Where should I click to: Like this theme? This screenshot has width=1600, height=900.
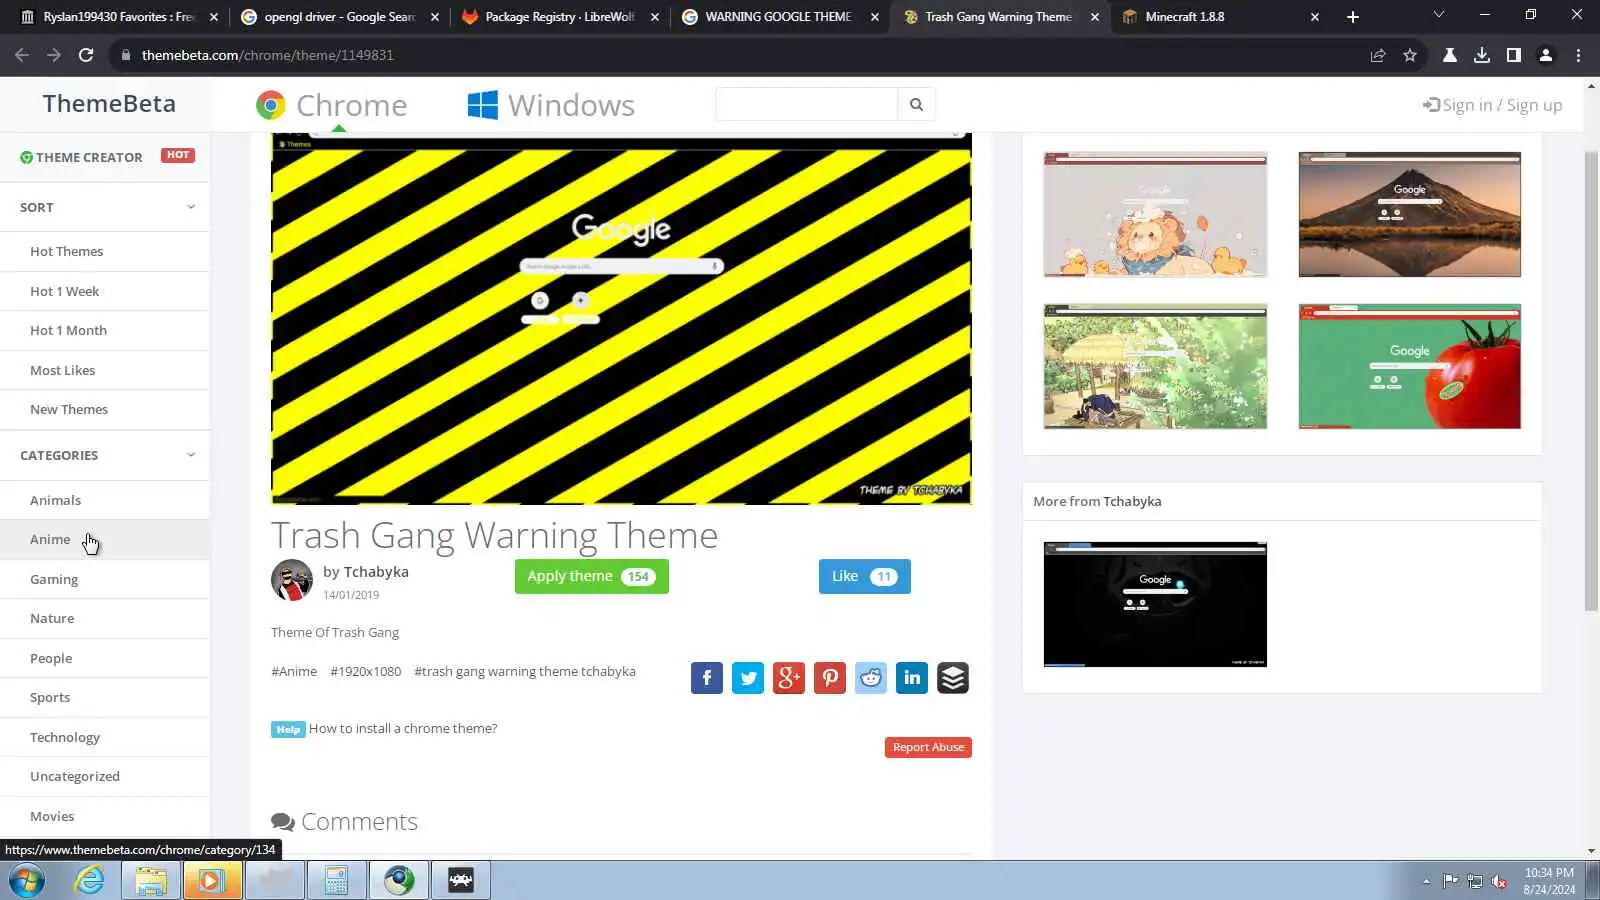(864, 576)
